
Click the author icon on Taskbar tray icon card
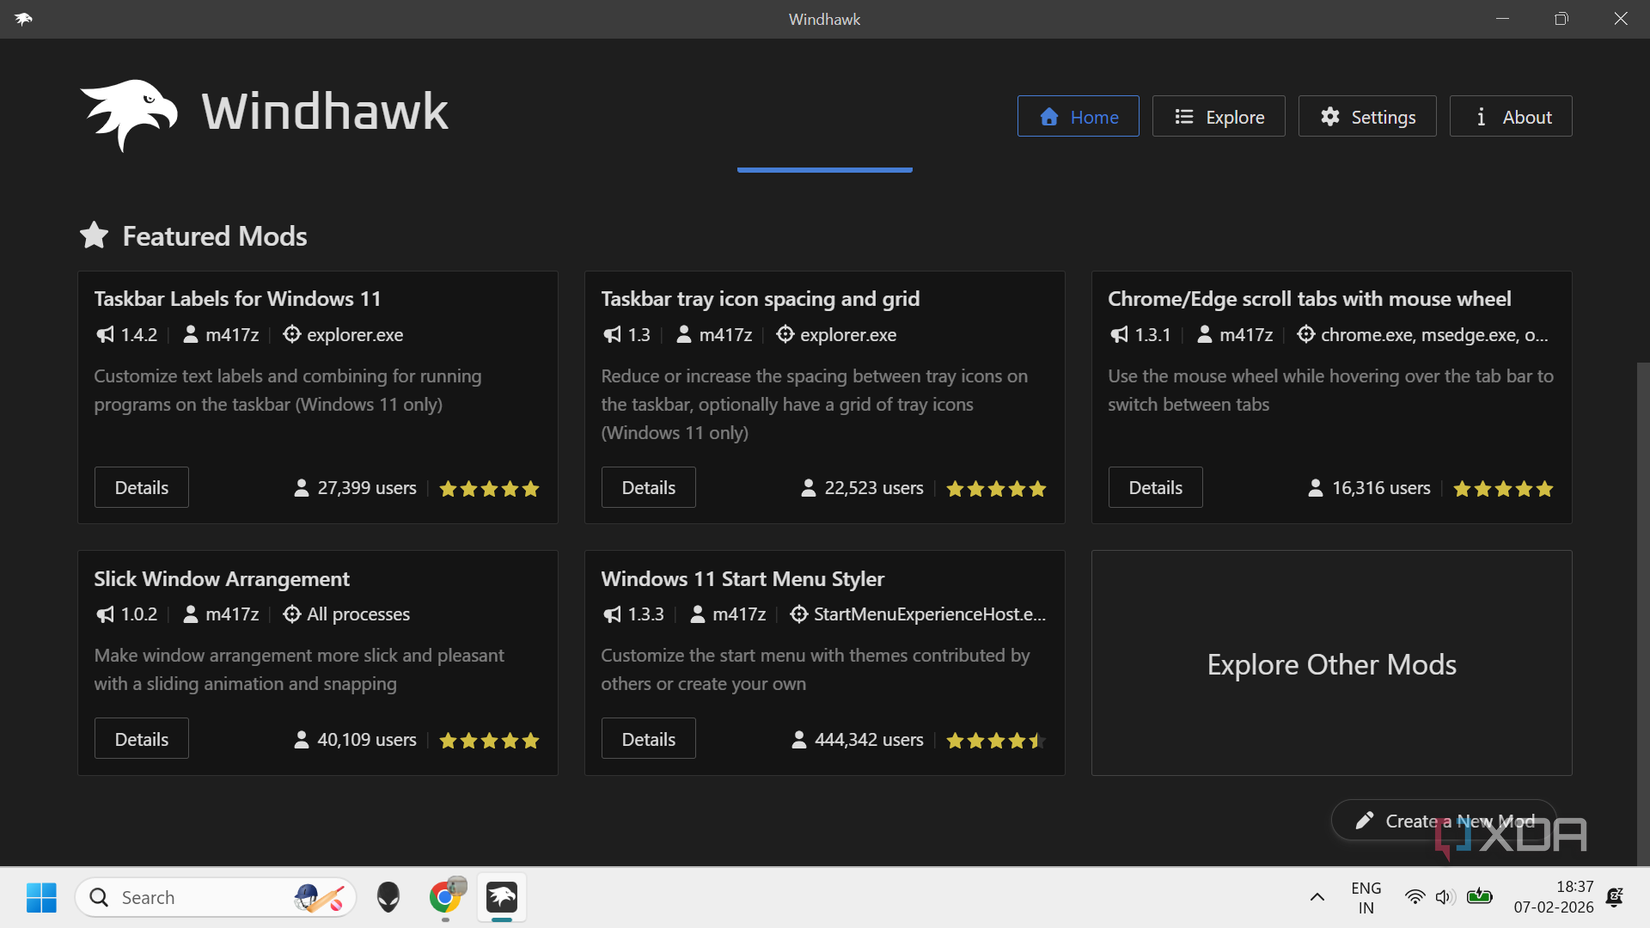684,334
